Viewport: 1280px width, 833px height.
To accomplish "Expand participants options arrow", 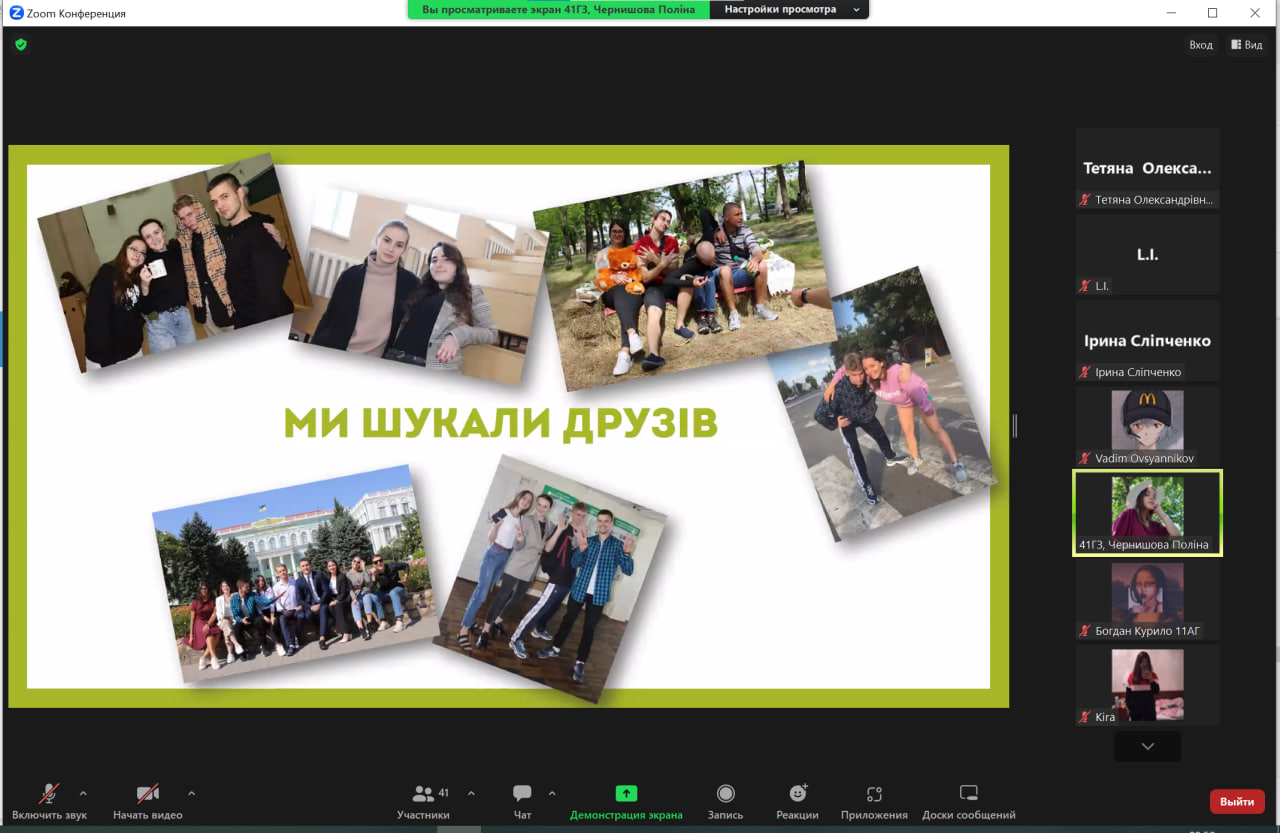I will click(x=471, y=794).
